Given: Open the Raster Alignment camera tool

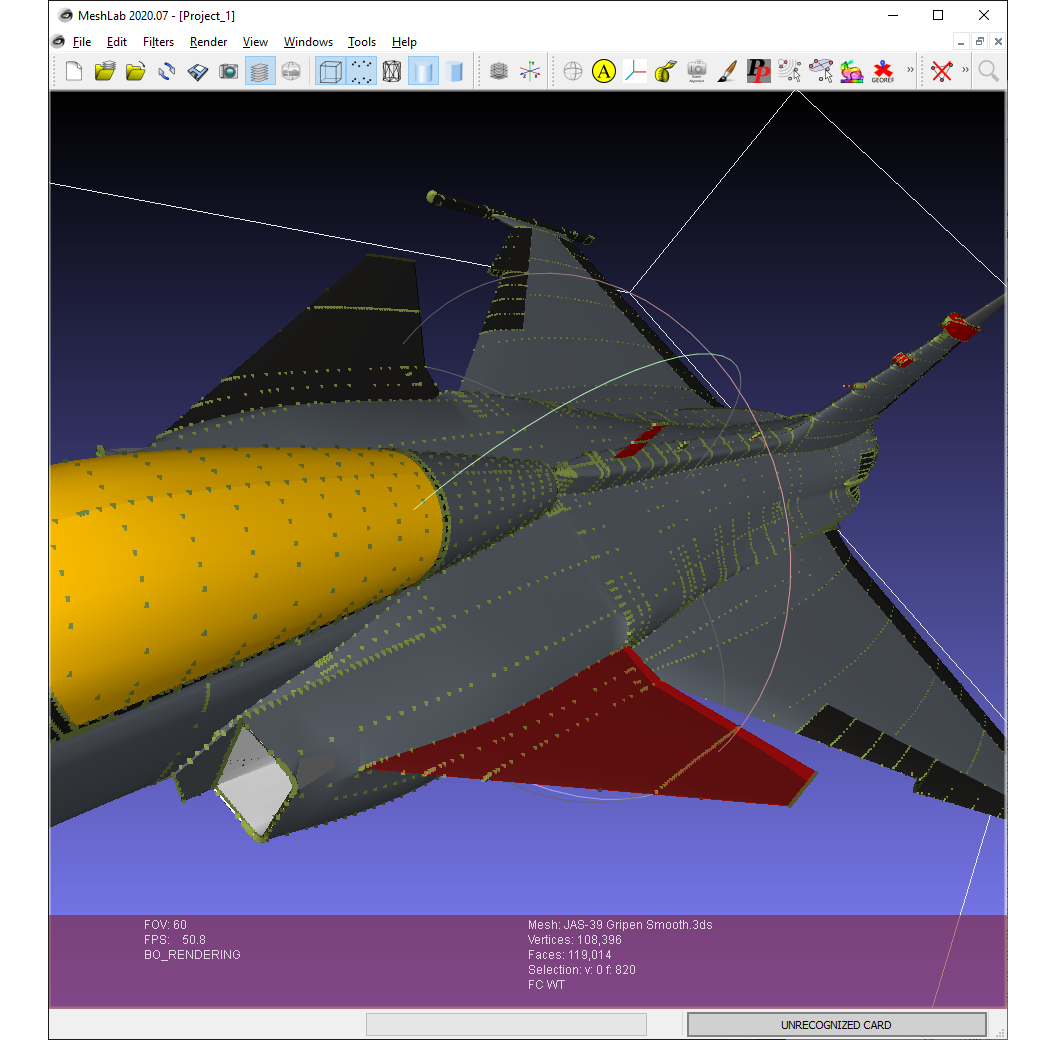Looking at the screenshot, I should [x=697, y=71].
